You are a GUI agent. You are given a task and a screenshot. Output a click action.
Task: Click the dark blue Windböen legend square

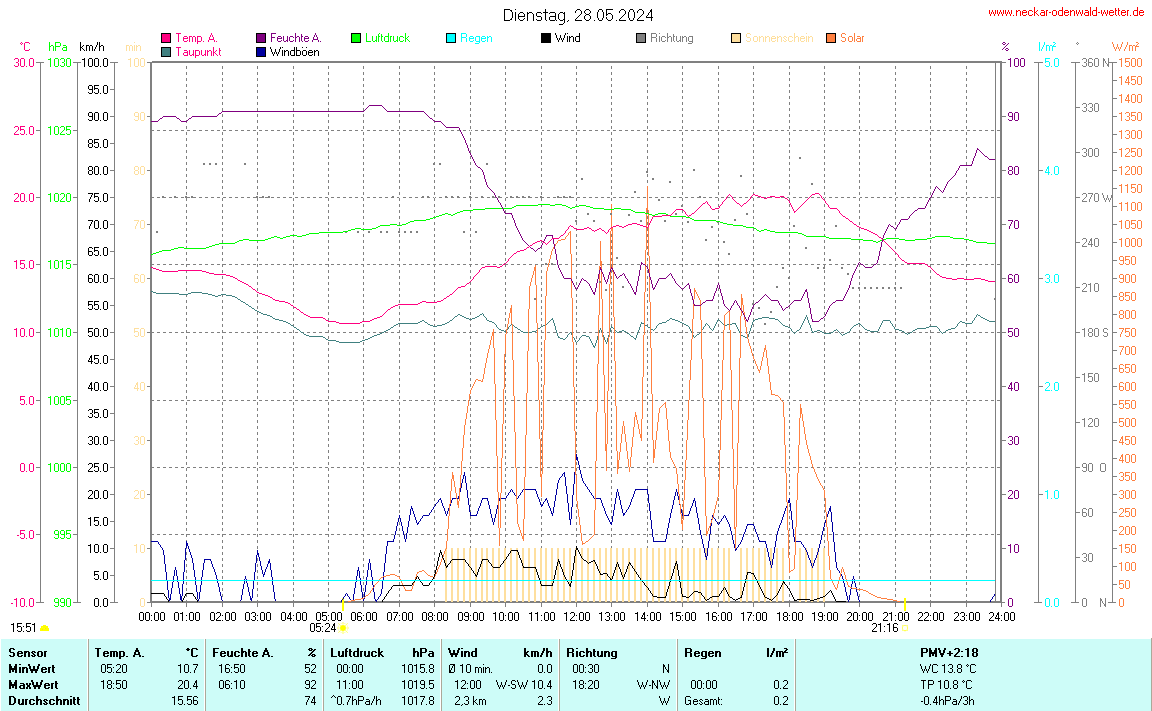click(261, 51)
